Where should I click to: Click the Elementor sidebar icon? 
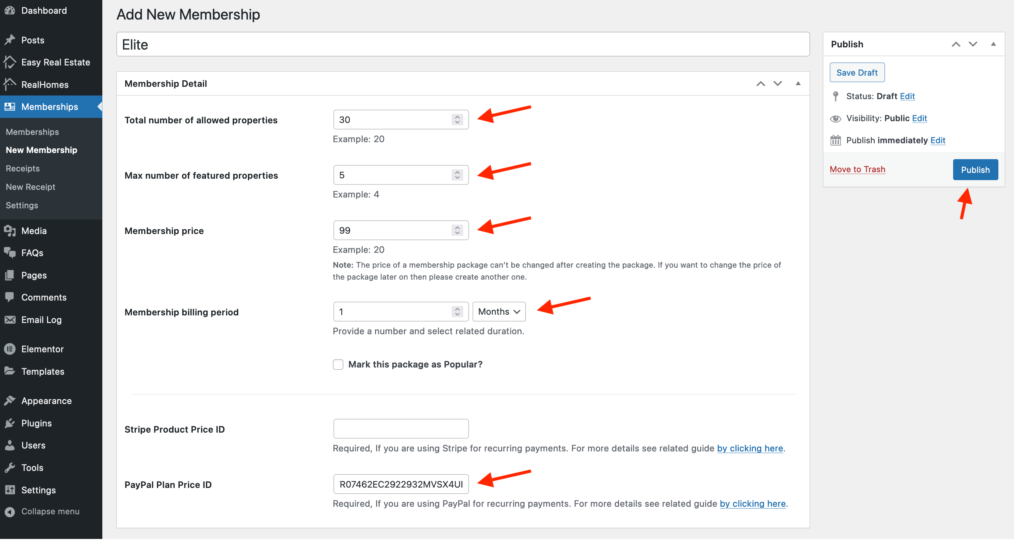pyautogui.click(x=10, y=351)
